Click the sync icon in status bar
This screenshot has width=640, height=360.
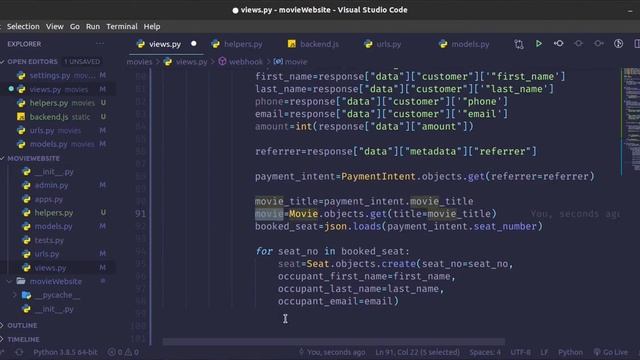[19, 352]
